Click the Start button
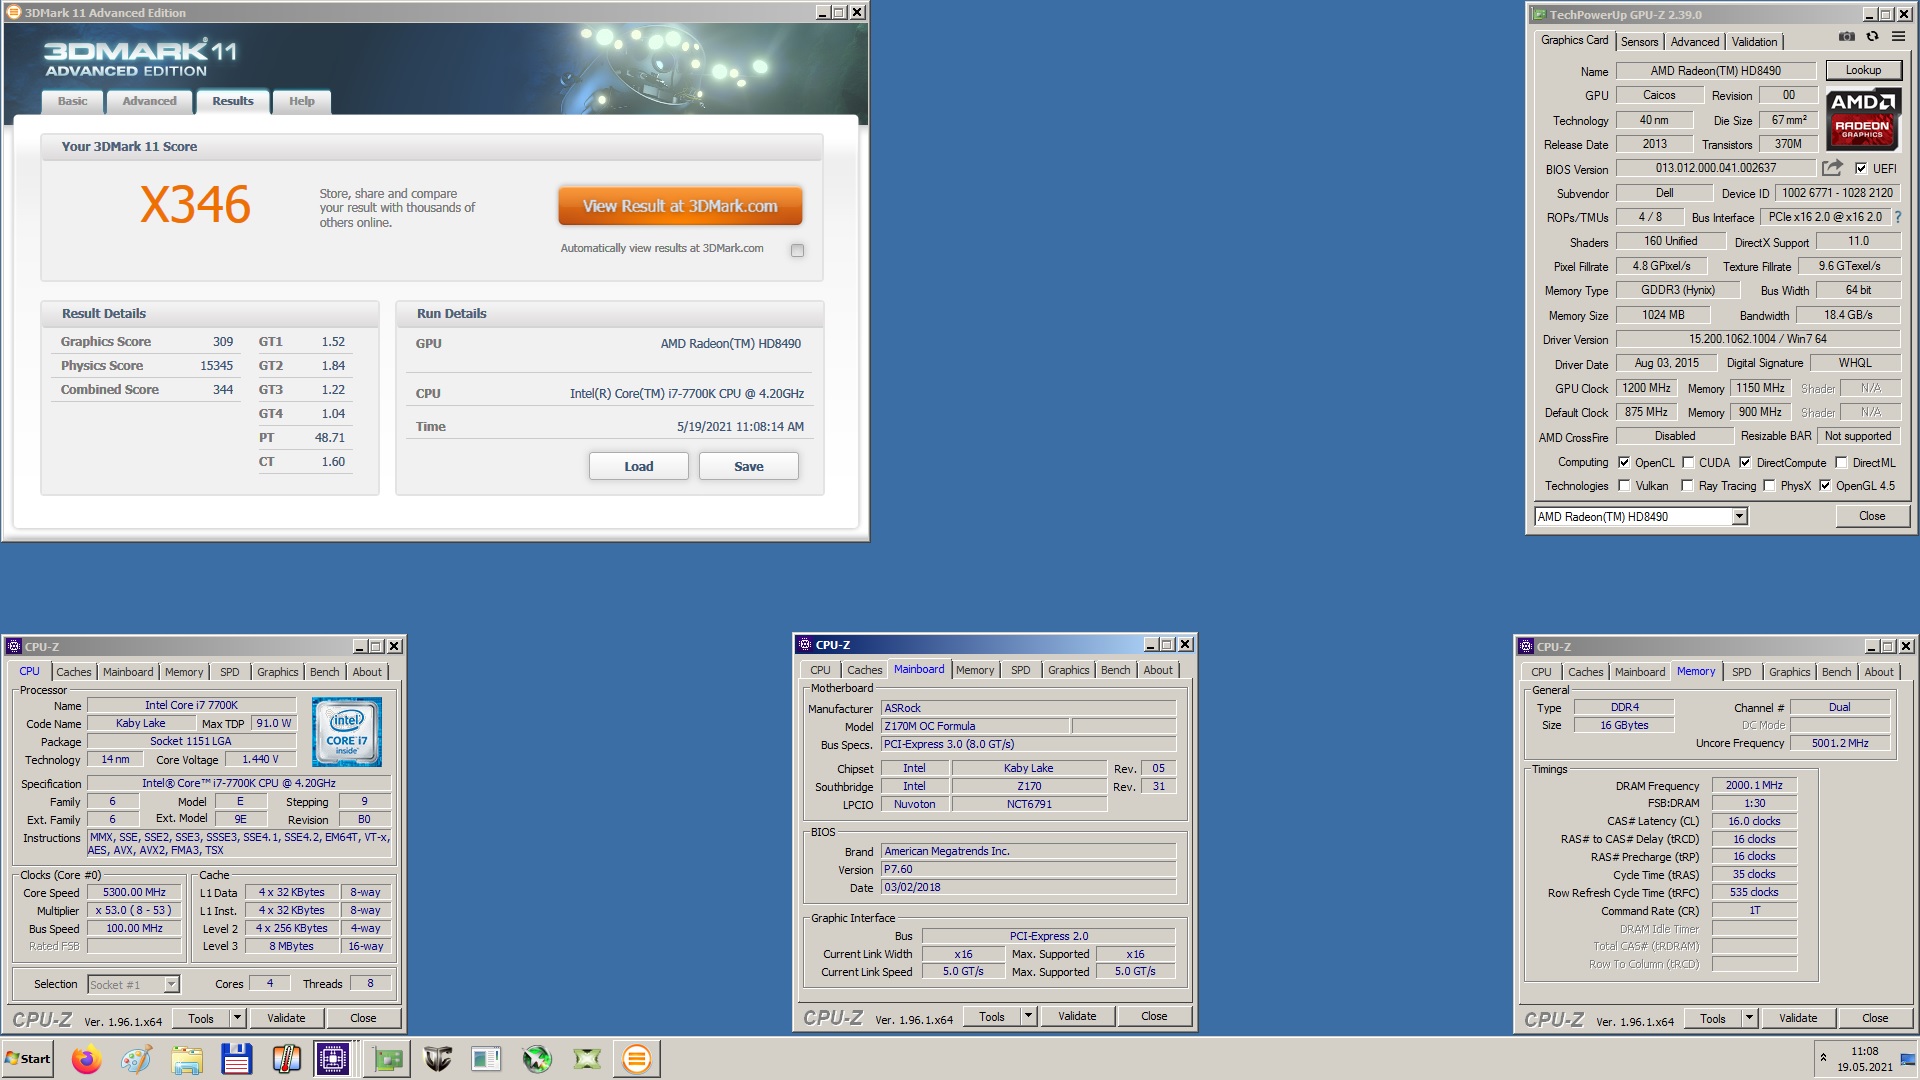The width and height of the screenshot is (1920, 1080). coord(28,1058)
